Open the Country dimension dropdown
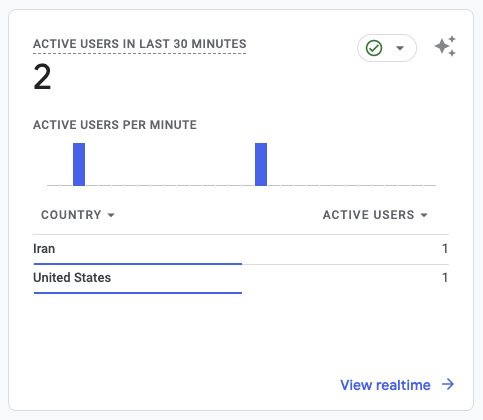 point(78,215)
